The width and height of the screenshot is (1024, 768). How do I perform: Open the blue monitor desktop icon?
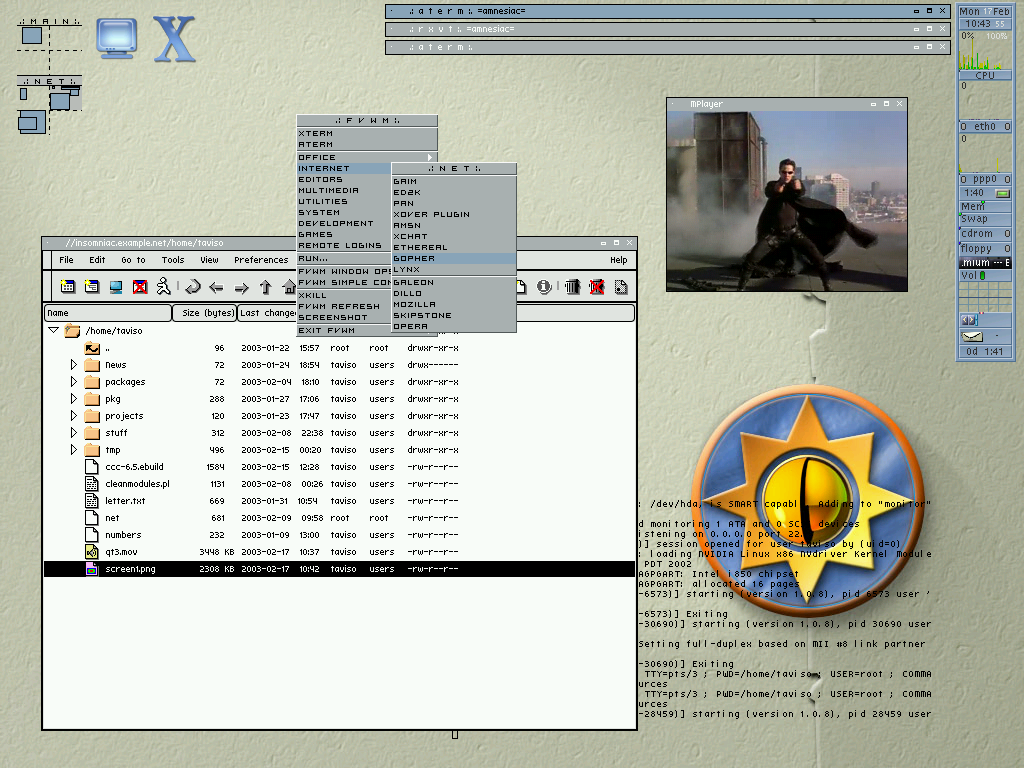(x=116, y=38)
